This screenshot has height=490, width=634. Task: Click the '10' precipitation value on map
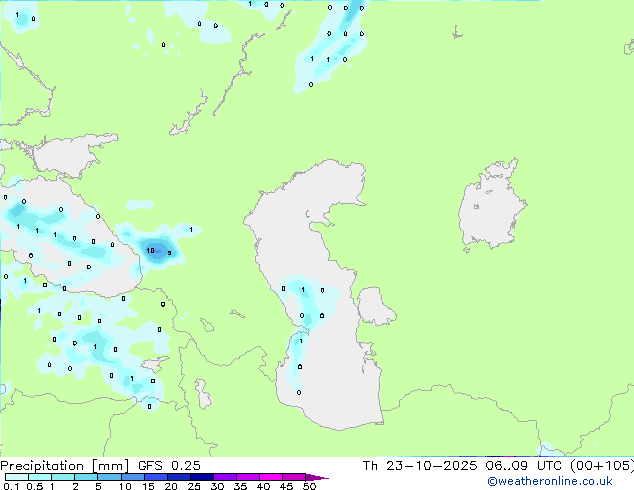[x=150, y=251]
